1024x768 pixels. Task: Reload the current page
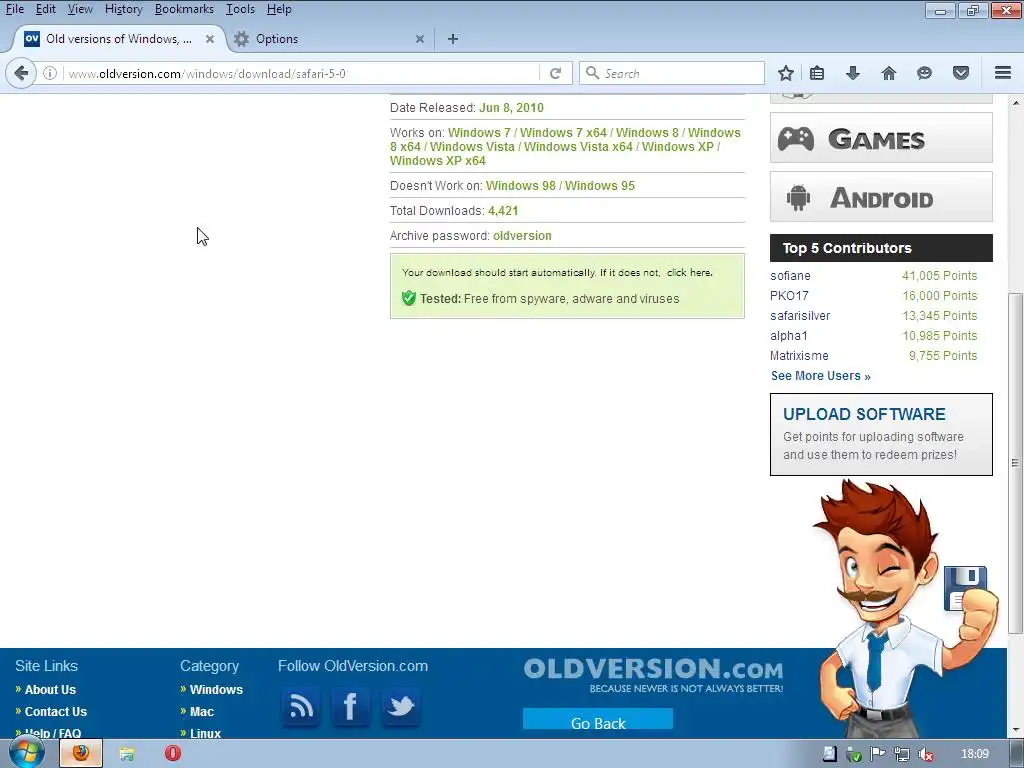point(555,73)
